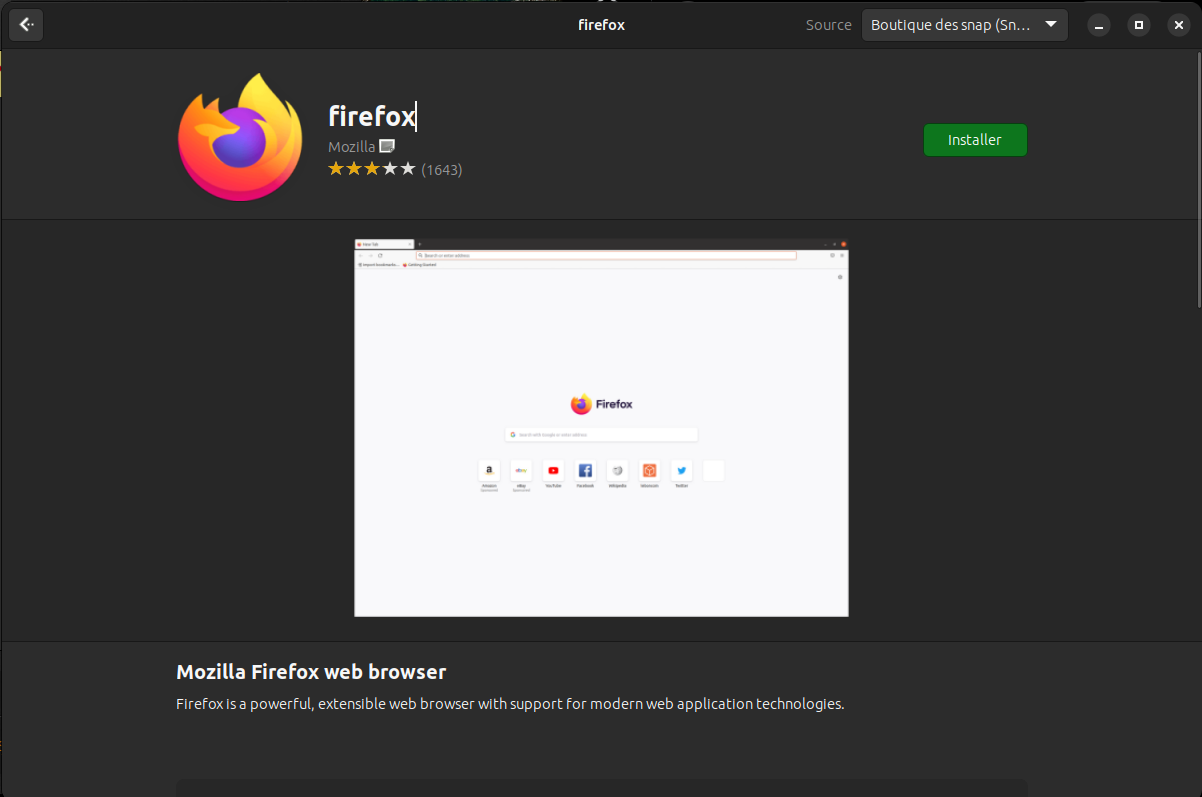The image size is (1202, 797).
Task: Click the Mozilla publisher name
Action: pyautogui.click(x=352, y=147)
